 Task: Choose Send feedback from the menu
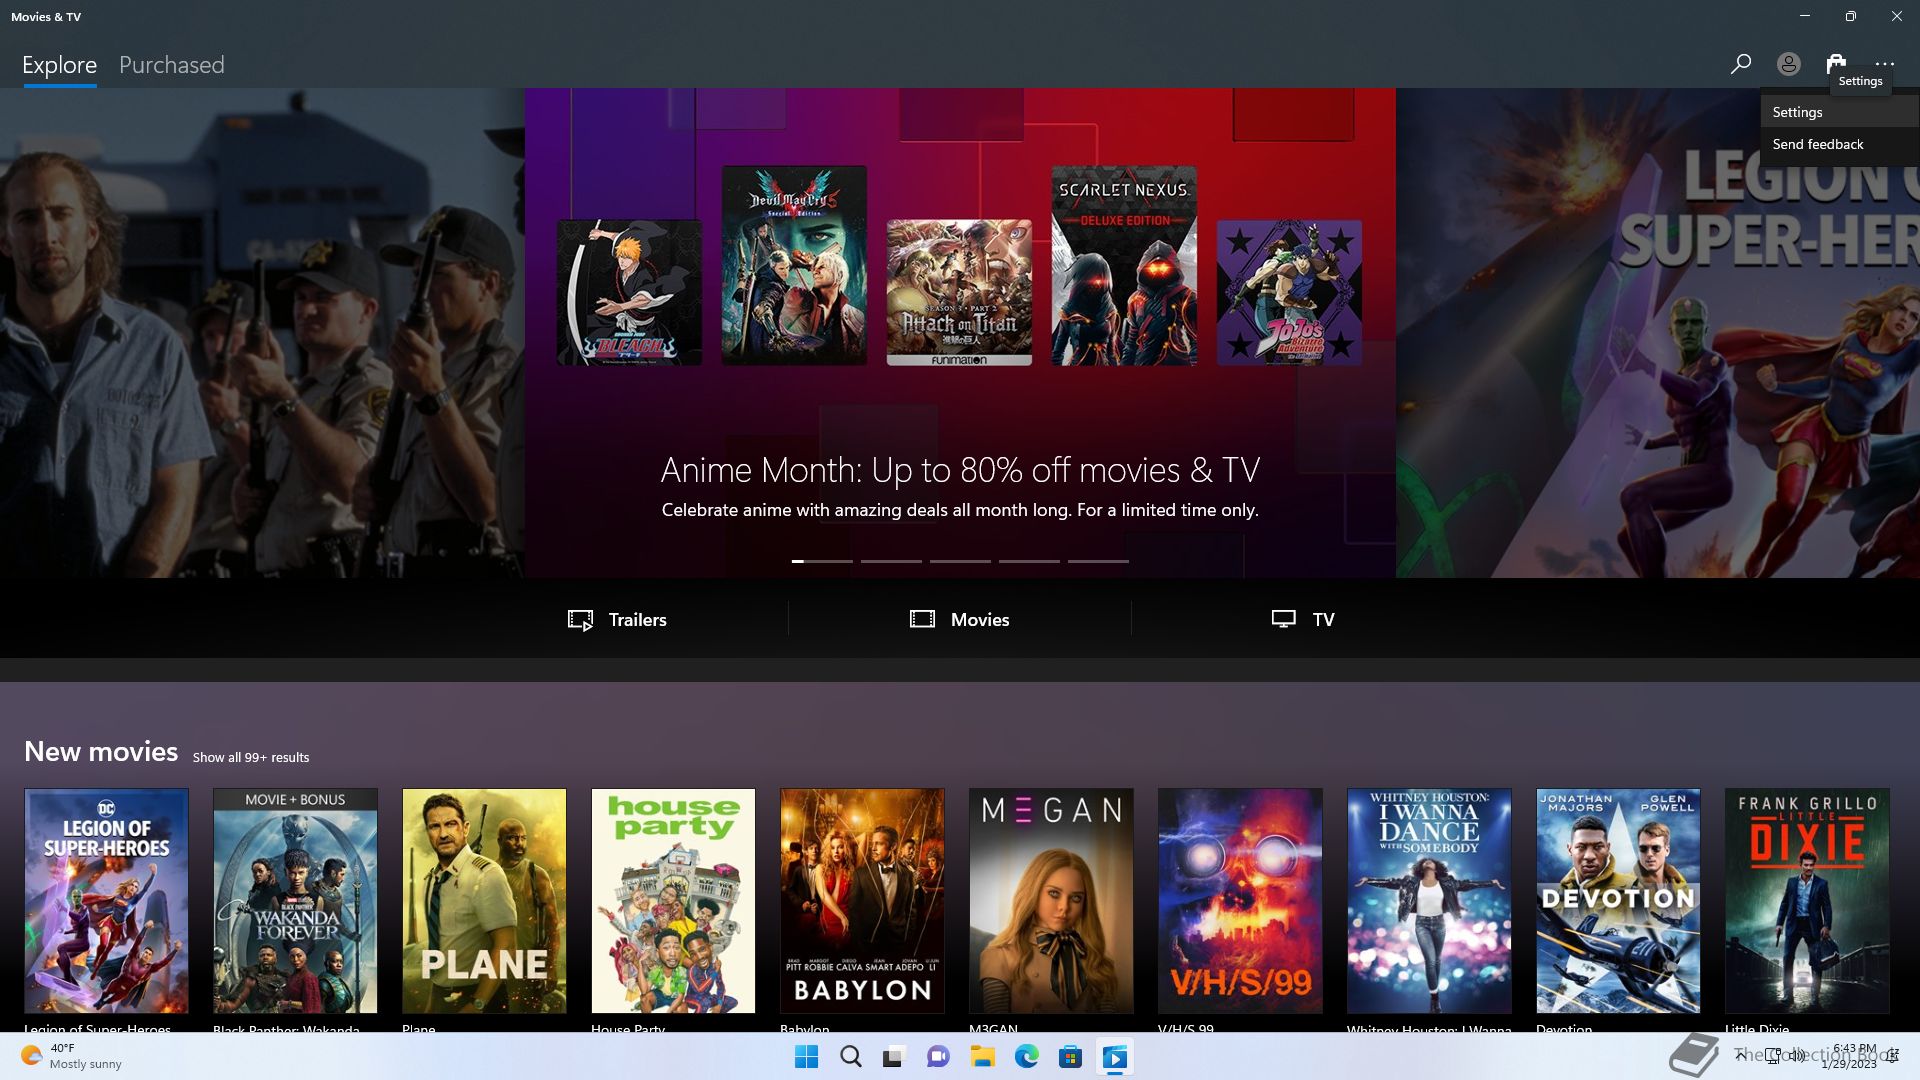(1840, 144)
